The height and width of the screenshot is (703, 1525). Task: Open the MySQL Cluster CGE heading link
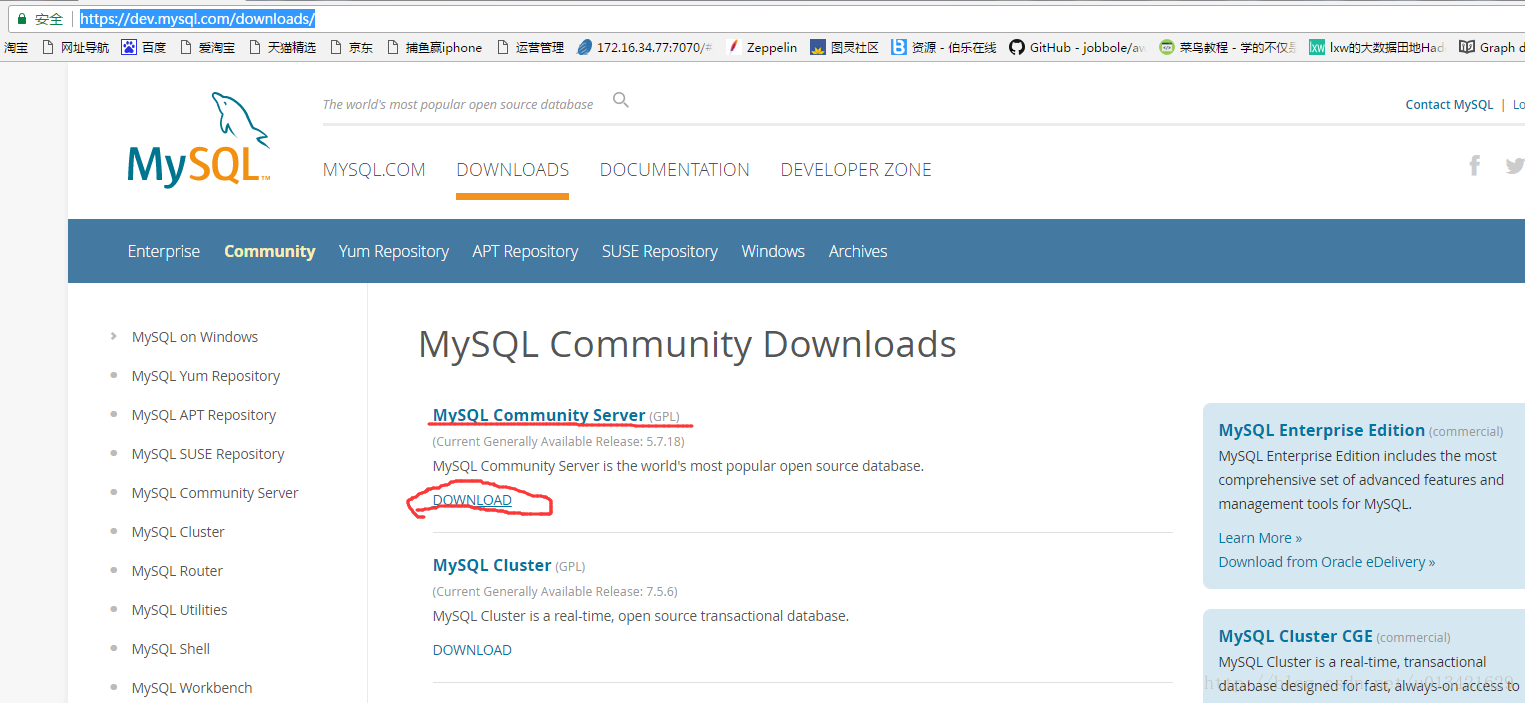[1296, 636]
